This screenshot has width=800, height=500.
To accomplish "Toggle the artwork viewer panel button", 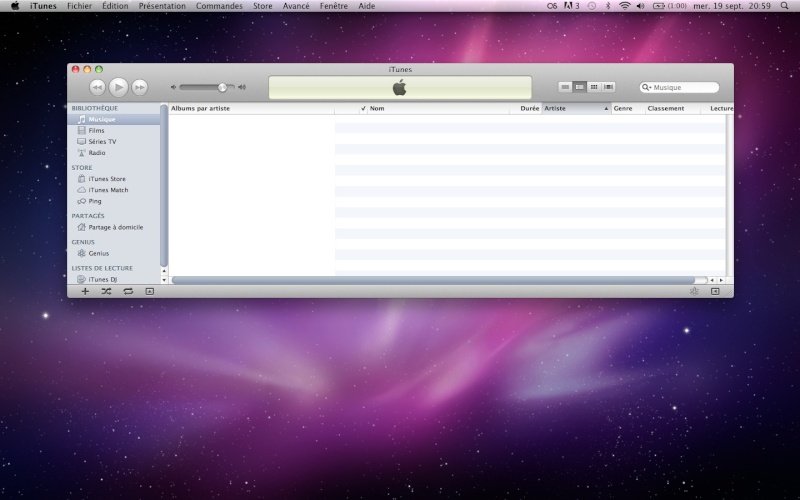I will (x=150, y=291).
